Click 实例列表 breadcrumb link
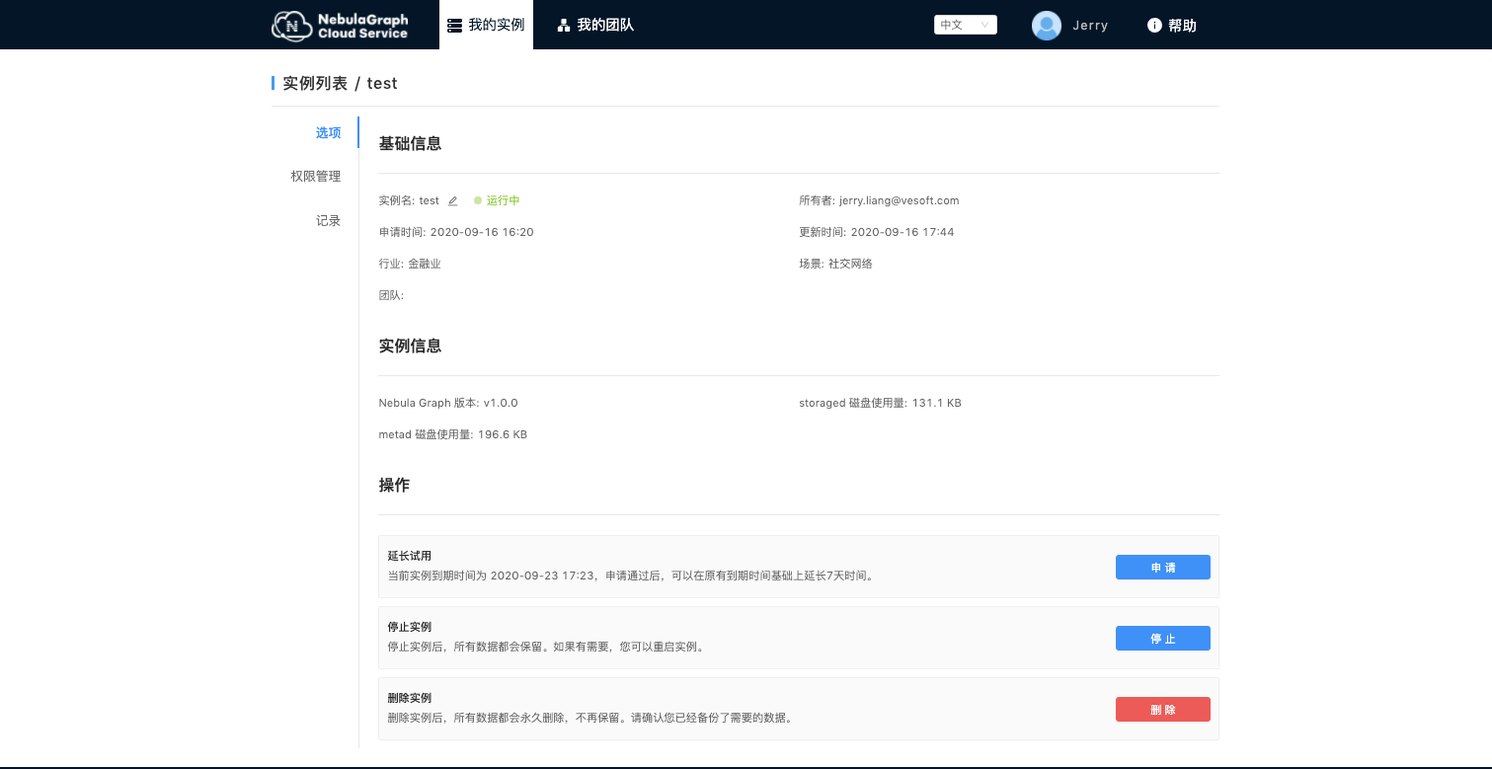This screenshot has width=1492, height=769. (x=315, y=83)
